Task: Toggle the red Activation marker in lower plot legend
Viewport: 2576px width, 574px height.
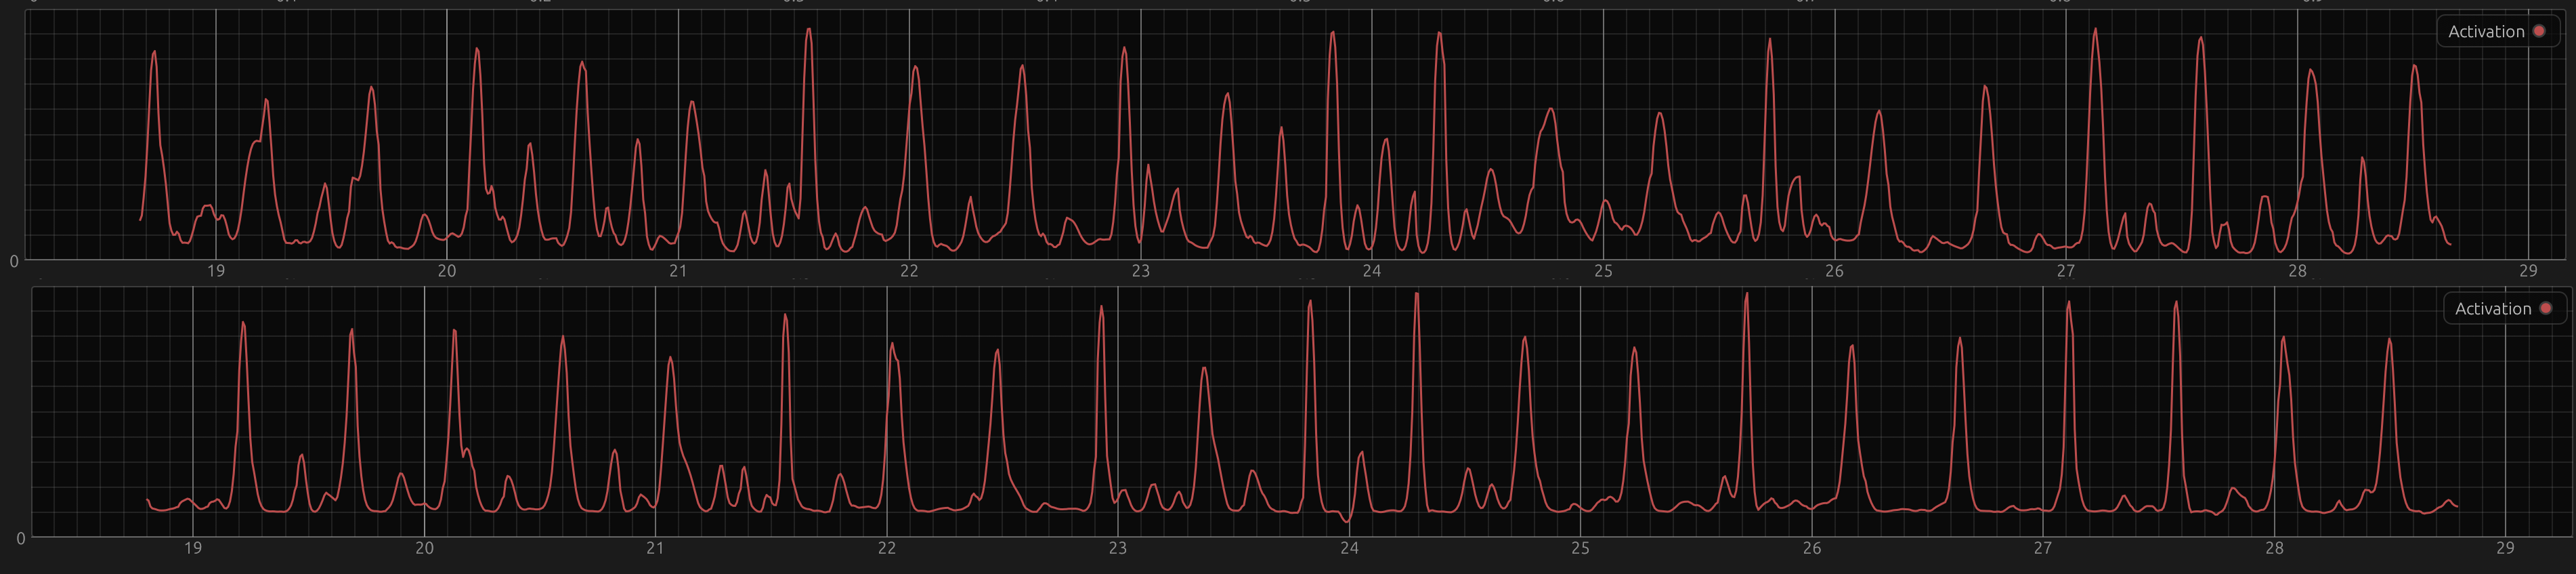Action: pyautogui.click(x=2546, y=308)
